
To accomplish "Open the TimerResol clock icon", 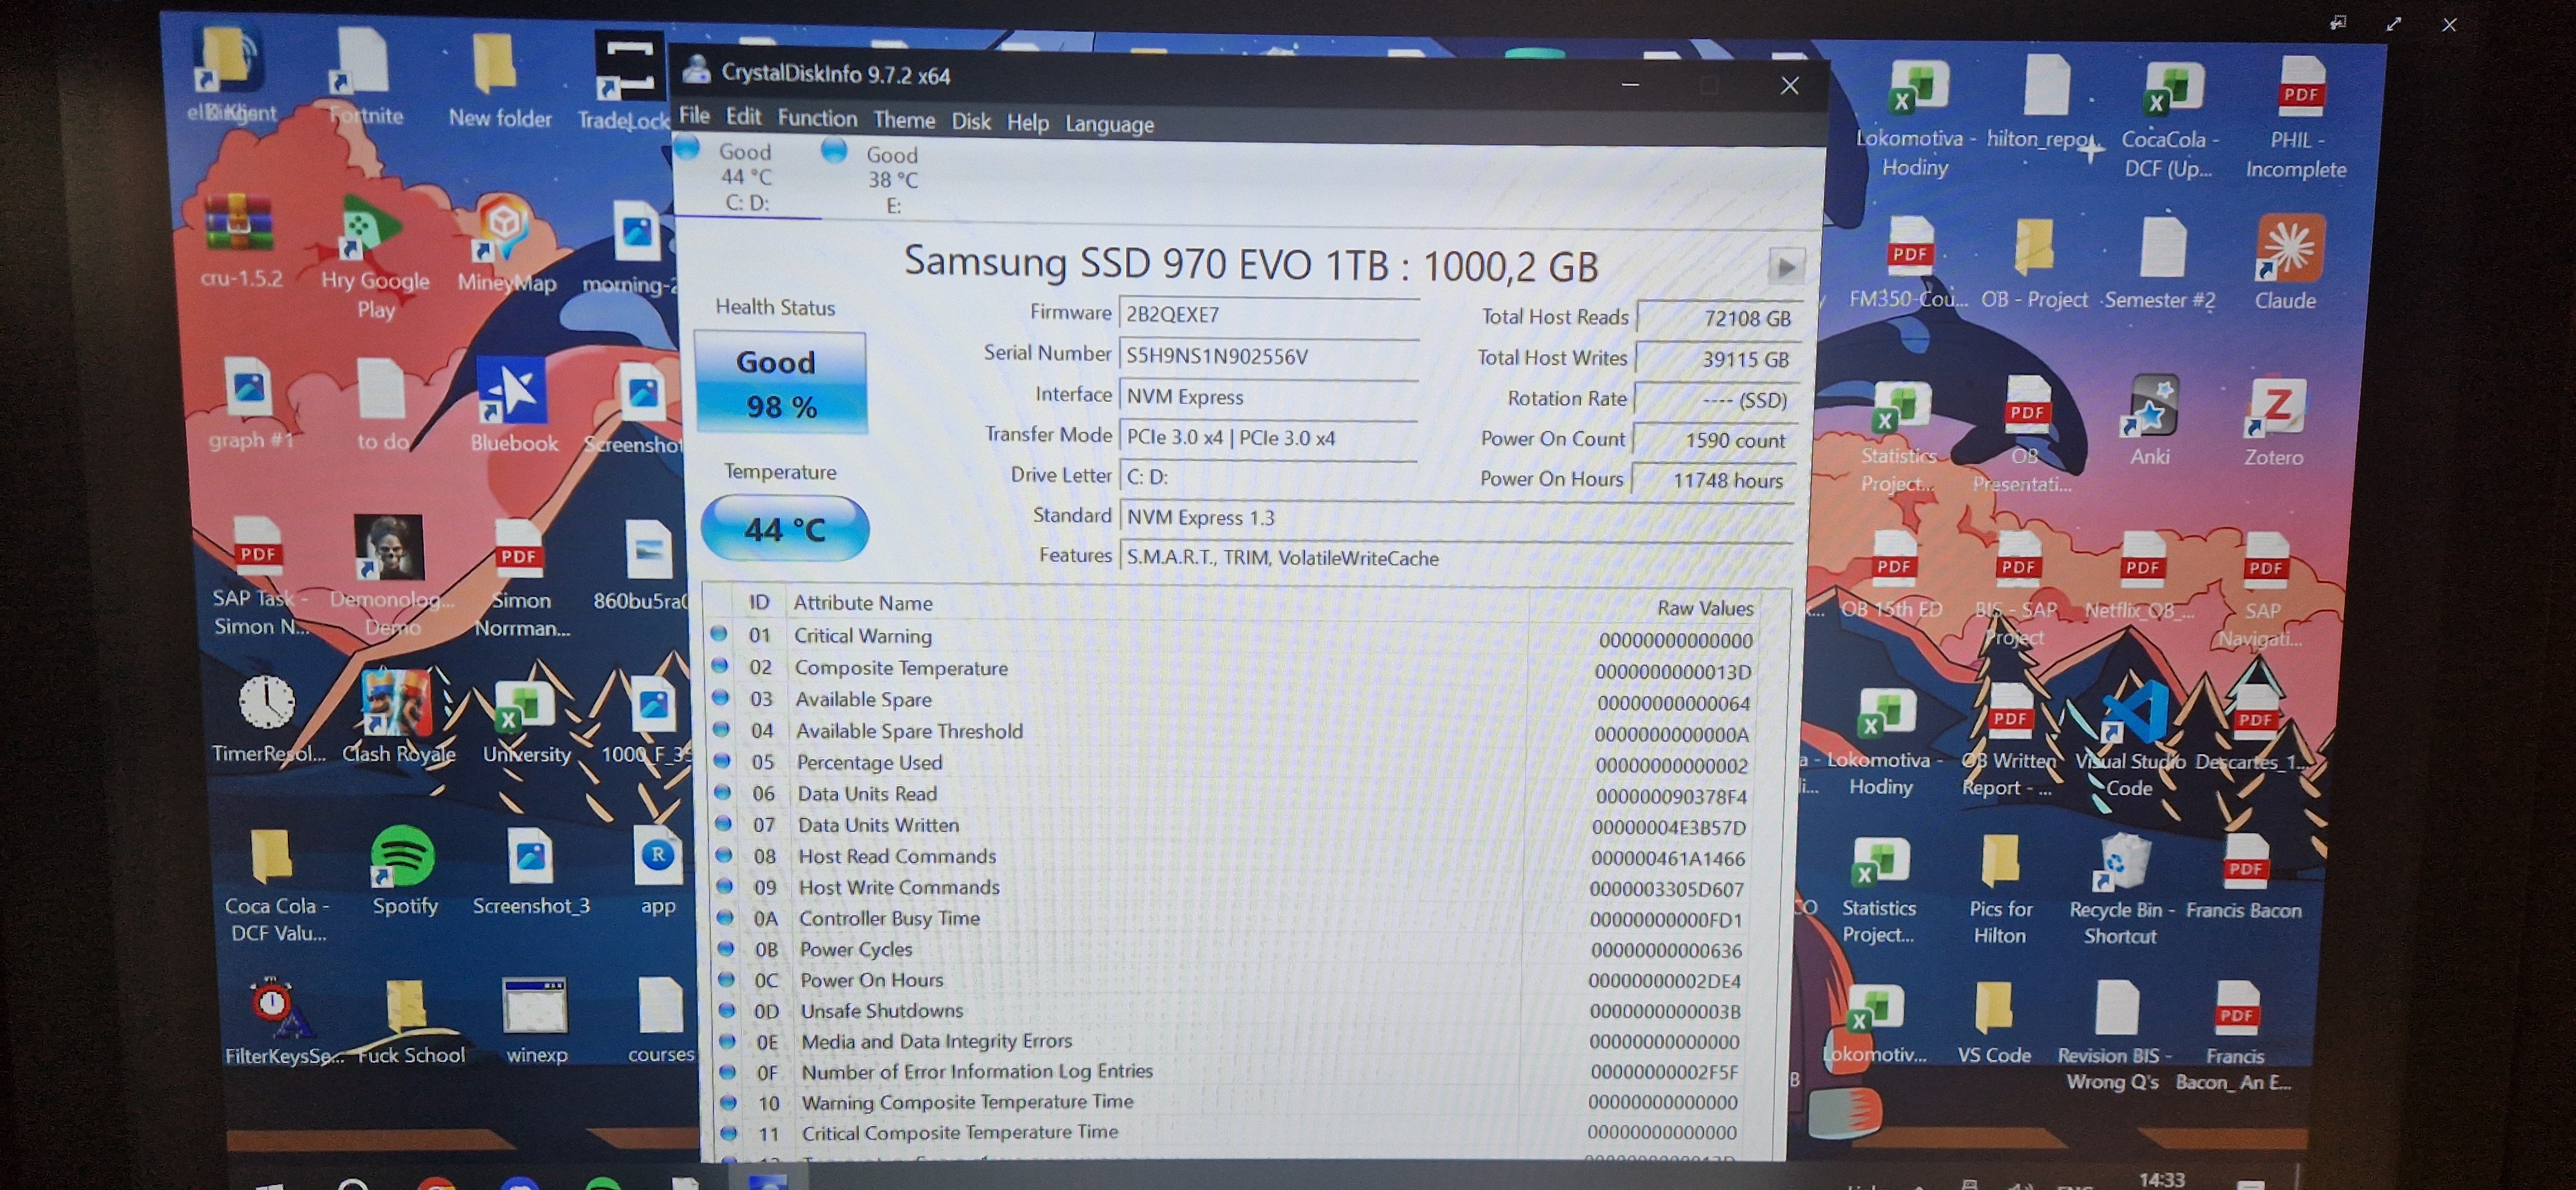I will pyautogui.click(x=268, y=718).
